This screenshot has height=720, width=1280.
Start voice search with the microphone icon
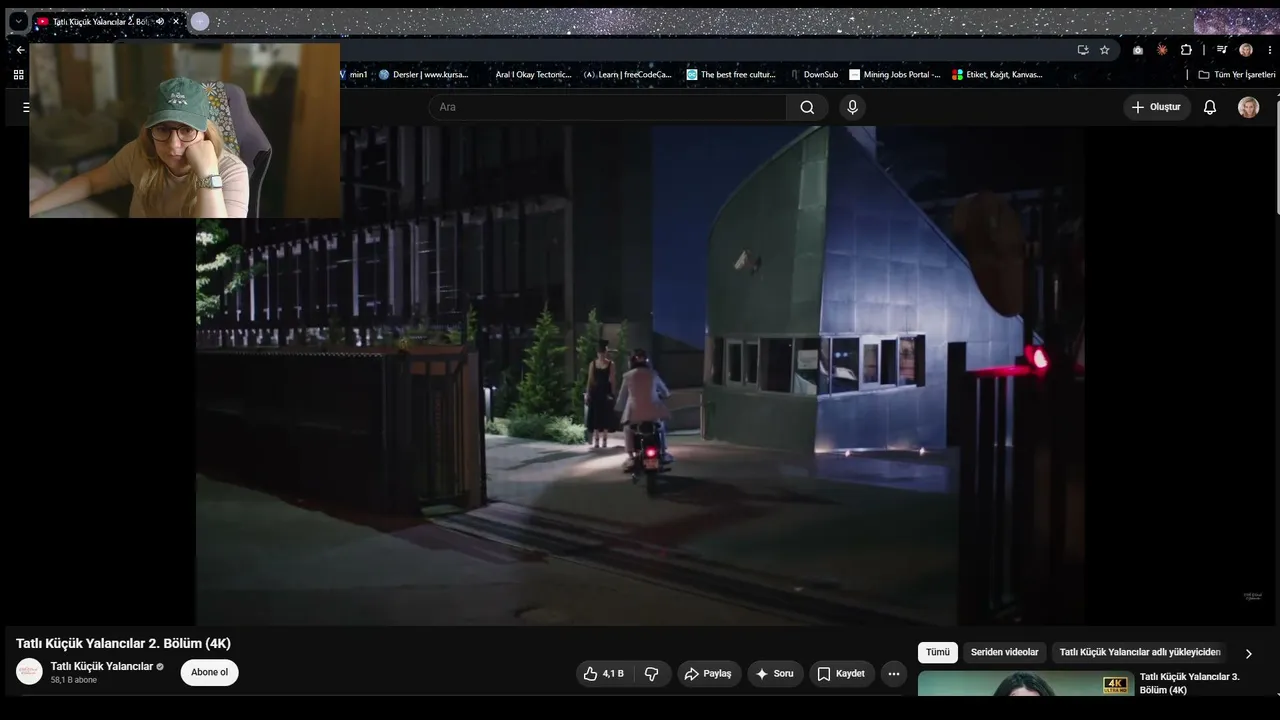pyautogui.click(x=852, y=107)
